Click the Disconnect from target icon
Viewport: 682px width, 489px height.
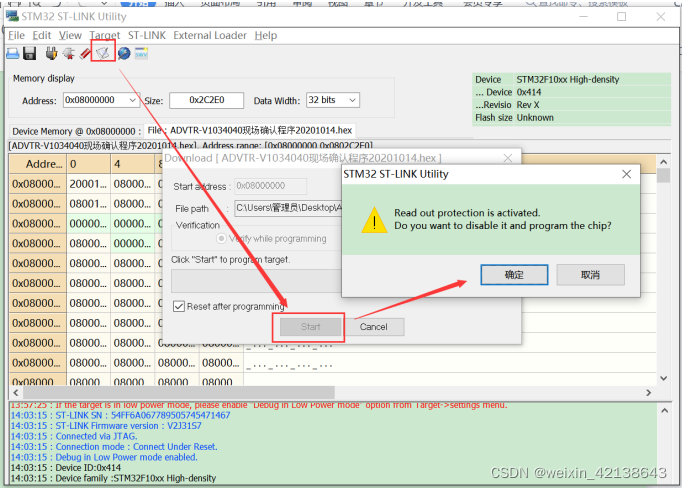click(x=69, y=54)
